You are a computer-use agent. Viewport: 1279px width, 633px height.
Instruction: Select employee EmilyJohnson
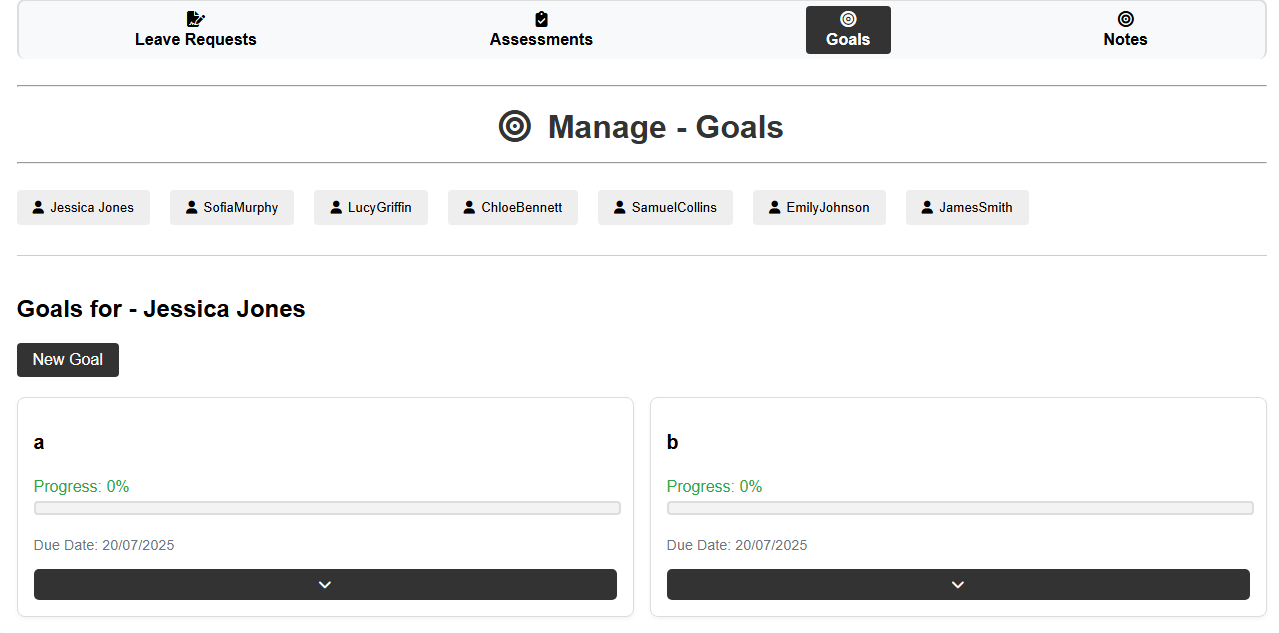[819, 207]
